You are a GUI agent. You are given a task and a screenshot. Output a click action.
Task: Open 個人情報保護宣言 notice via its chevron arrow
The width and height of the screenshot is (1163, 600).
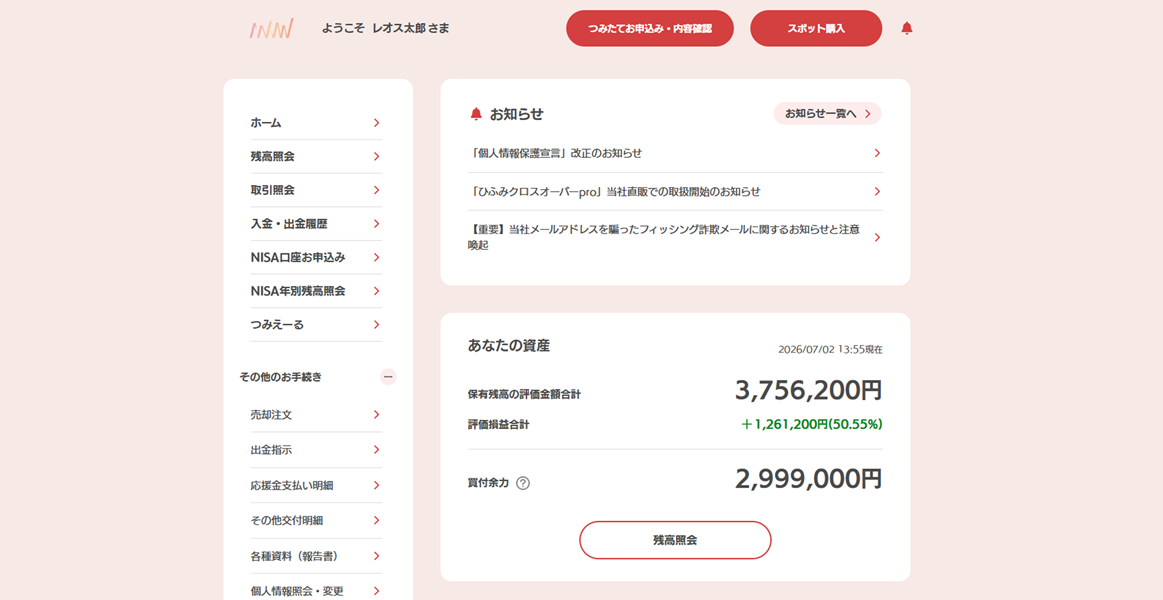(877, 153)
